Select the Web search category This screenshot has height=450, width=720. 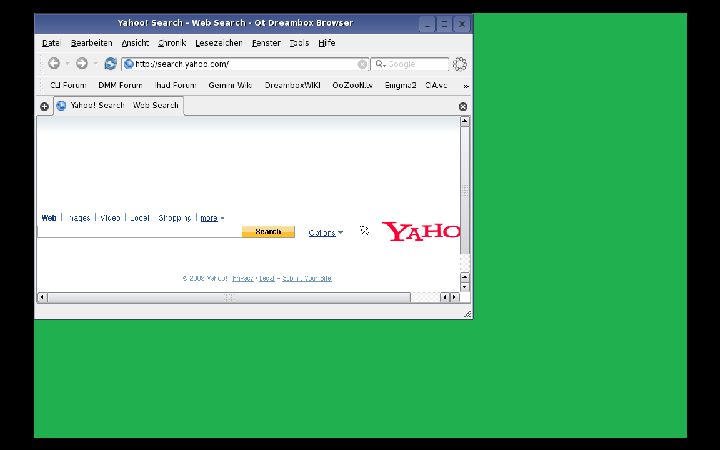pyautogui.click(x=49, y=218)
